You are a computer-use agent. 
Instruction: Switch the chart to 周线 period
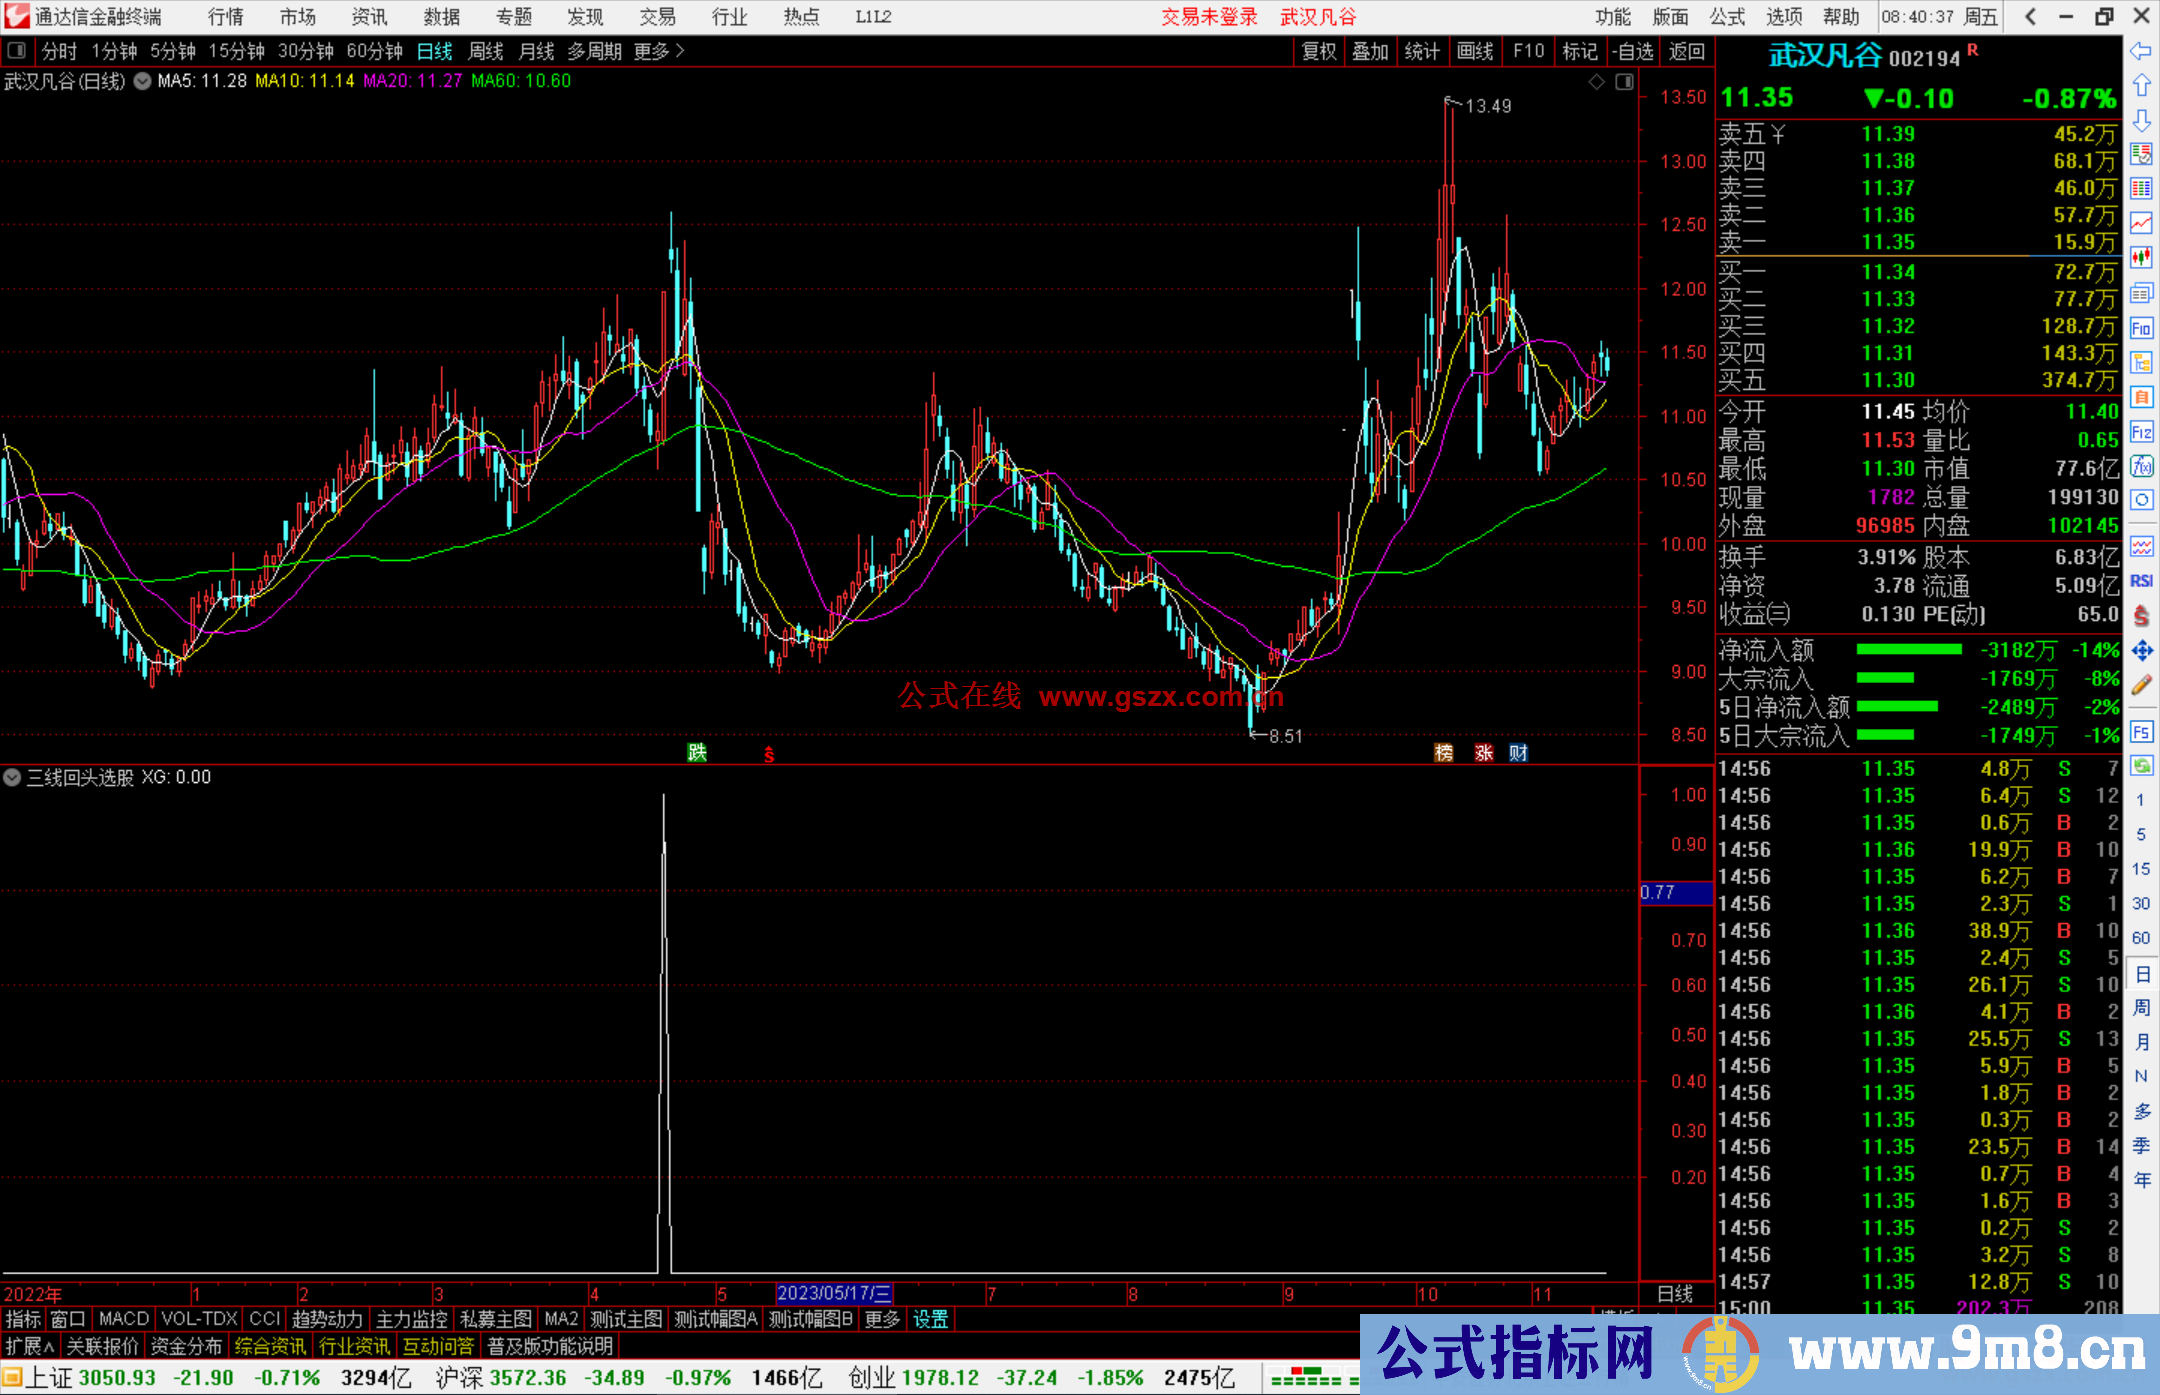pyautogui.click(x=486, y=51)
